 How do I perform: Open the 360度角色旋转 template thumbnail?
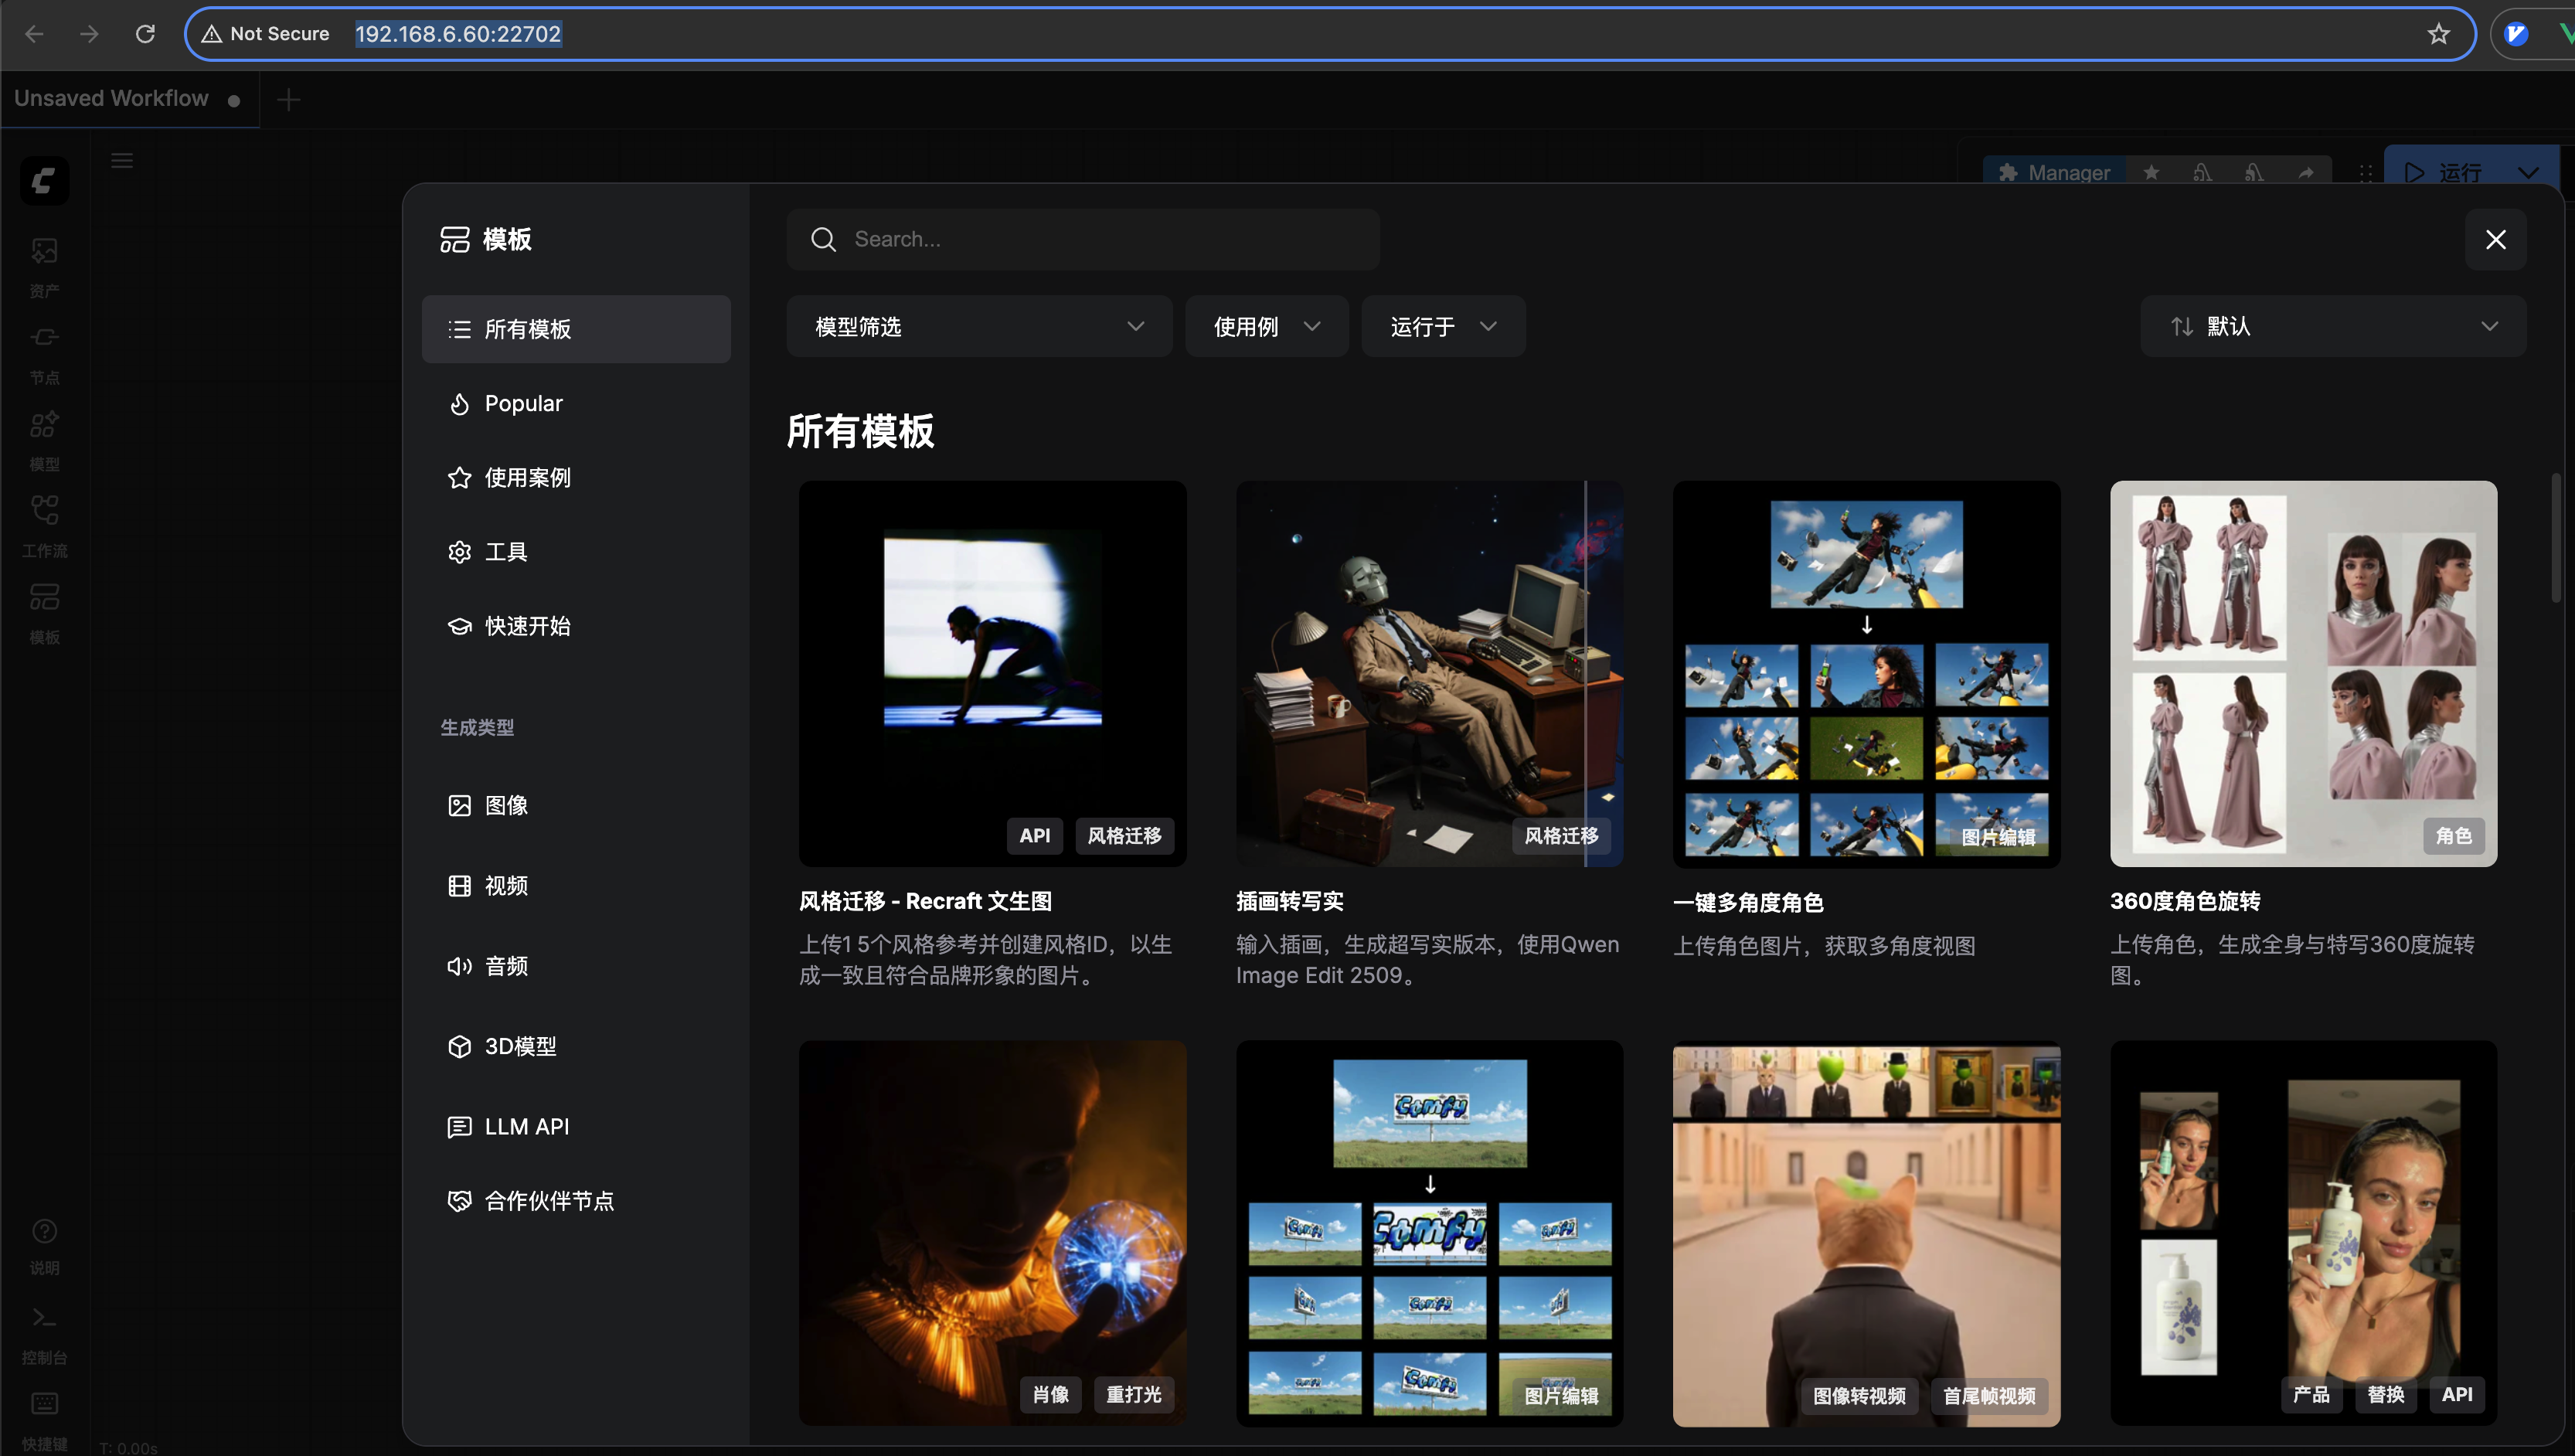(2302, 673)
